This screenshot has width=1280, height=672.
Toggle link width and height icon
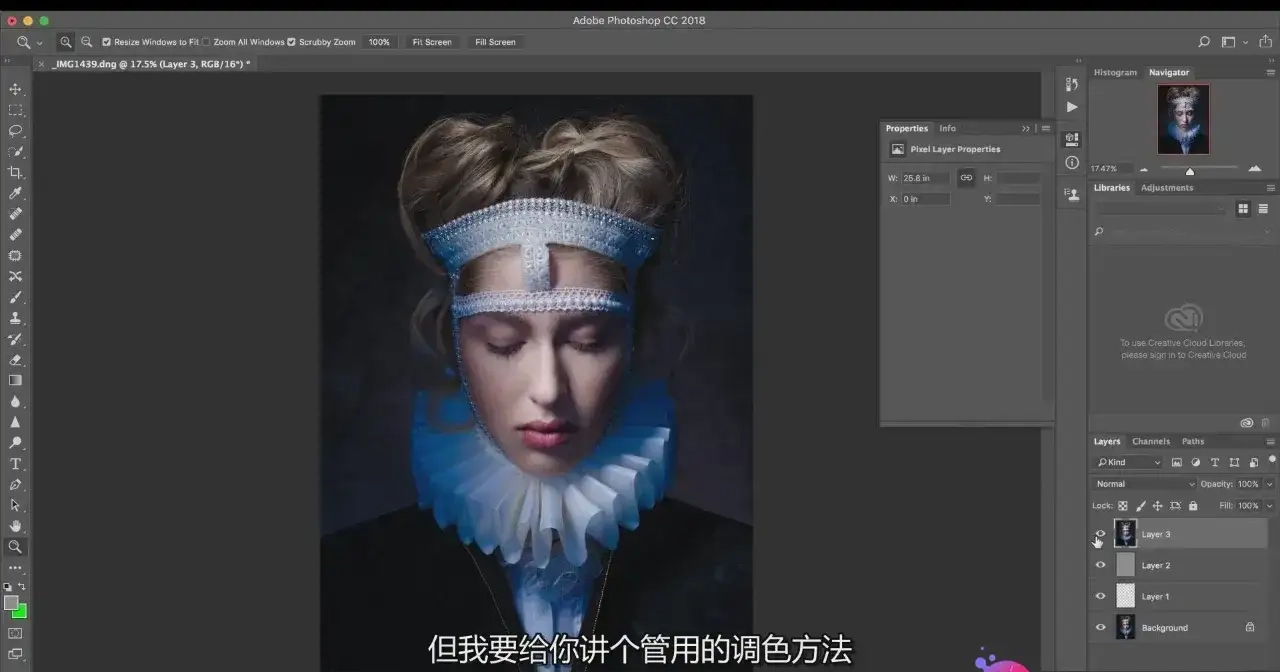point(966,178)
